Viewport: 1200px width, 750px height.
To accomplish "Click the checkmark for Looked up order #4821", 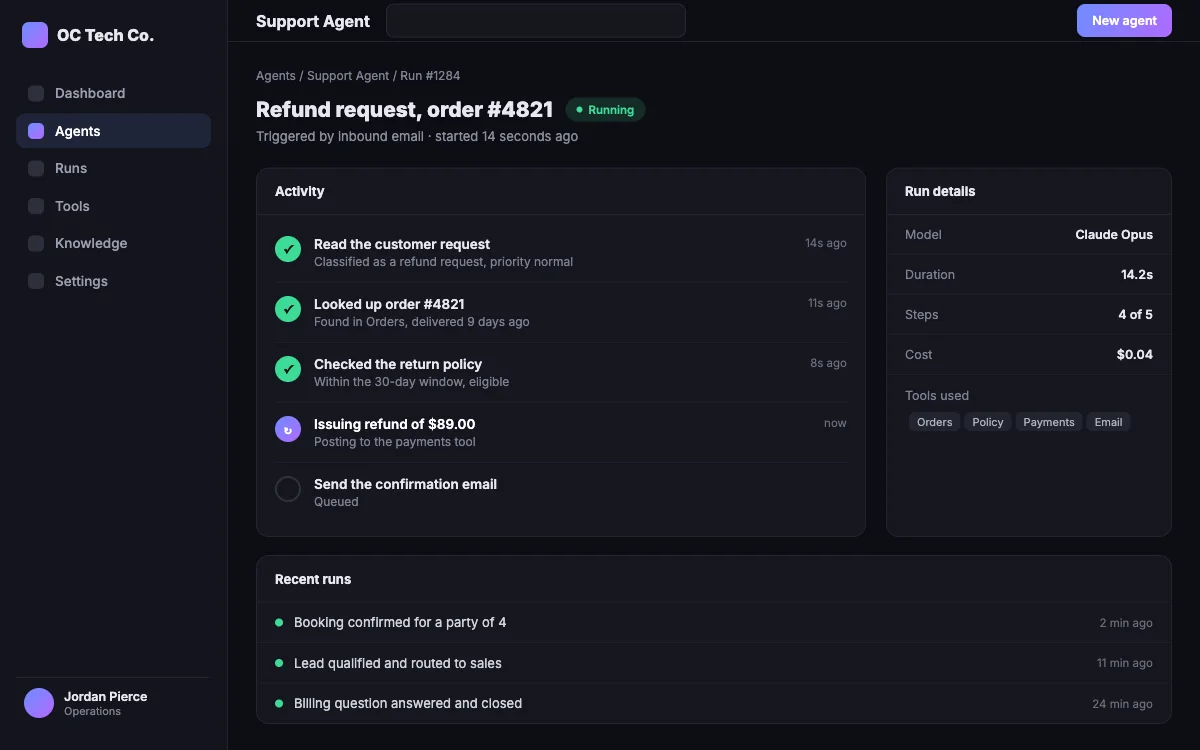I will (x=288, y=309).
